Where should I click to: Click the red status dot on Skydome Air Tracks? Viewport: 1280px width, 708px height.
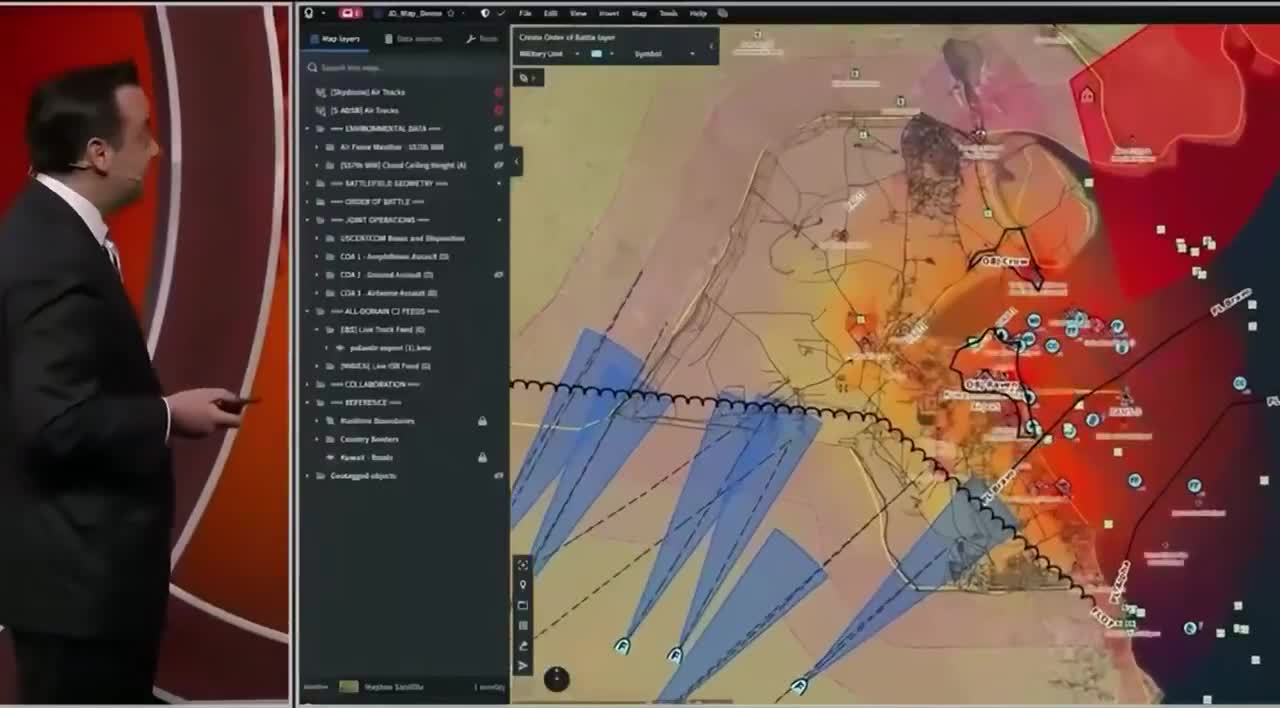coord(498,92)
